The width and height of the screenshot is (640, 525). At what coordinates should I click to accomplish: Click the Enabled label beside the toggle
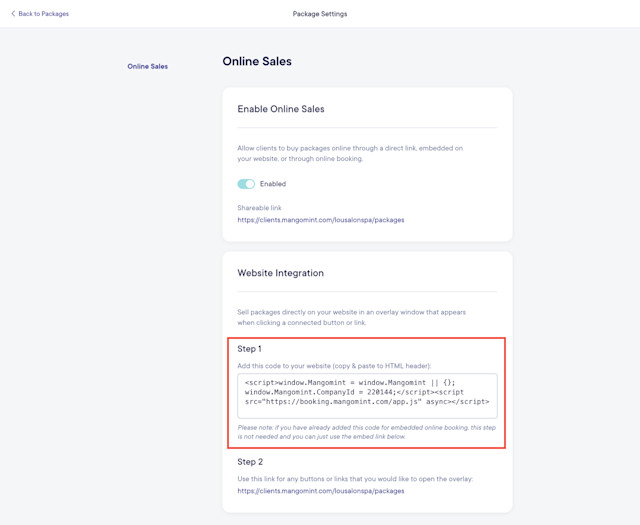coord(273,184)
